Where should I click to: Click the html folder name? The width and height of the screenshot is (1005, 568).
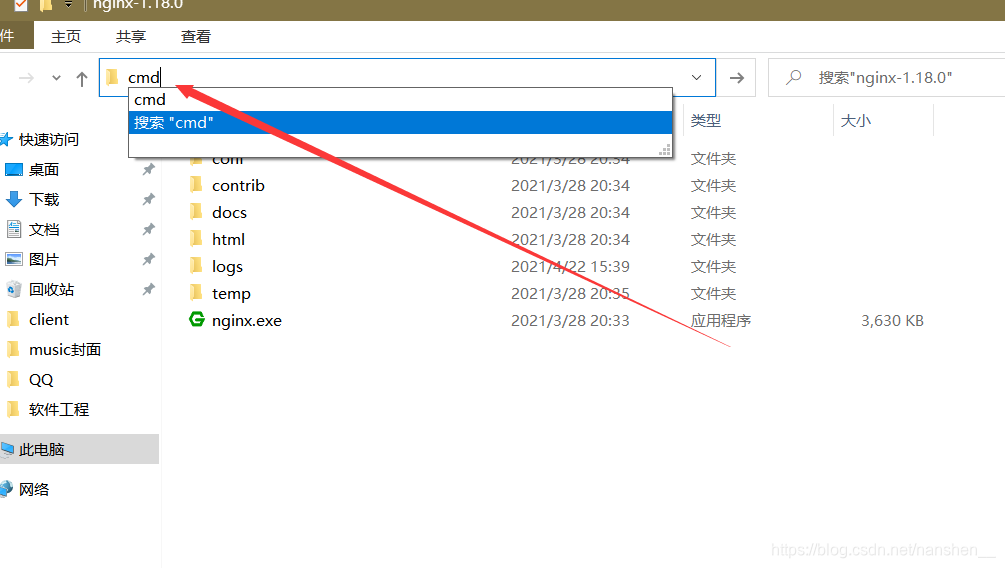(x=229, y=239)
